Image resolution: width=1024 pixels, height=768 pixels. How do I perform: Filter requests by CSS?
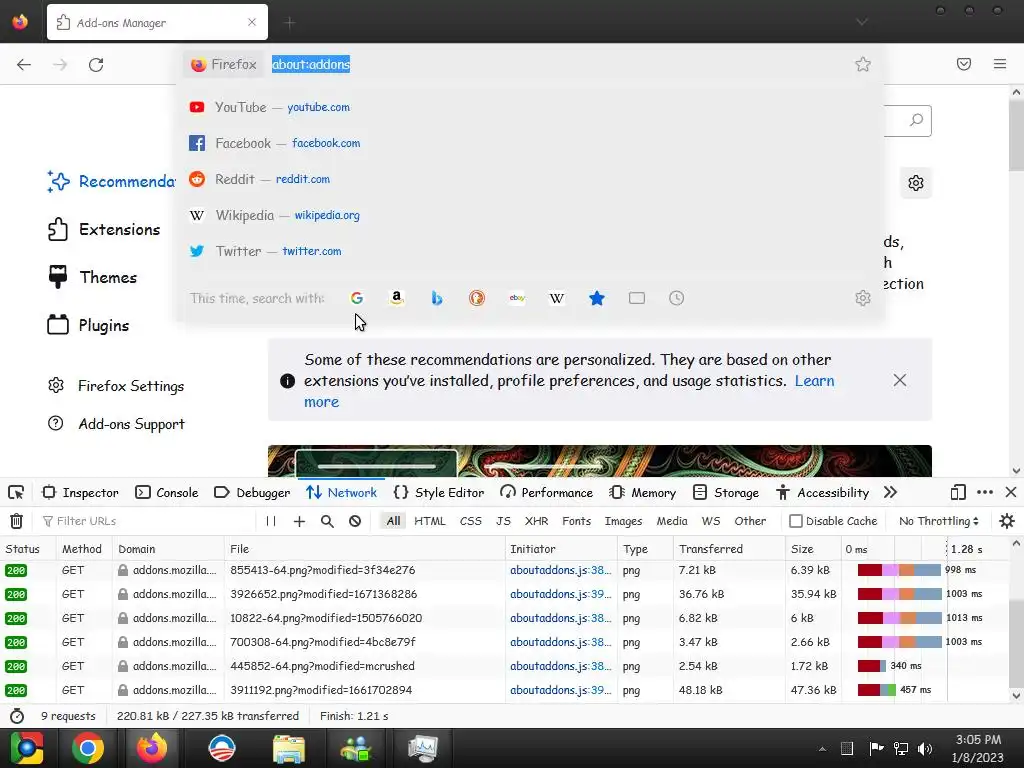click(470, 521)
